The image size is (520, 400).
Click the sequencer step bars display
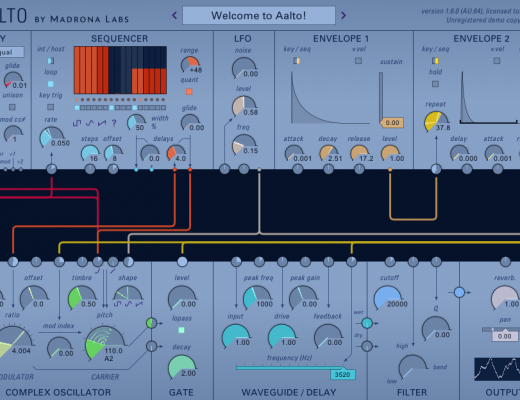pos(120,70)
